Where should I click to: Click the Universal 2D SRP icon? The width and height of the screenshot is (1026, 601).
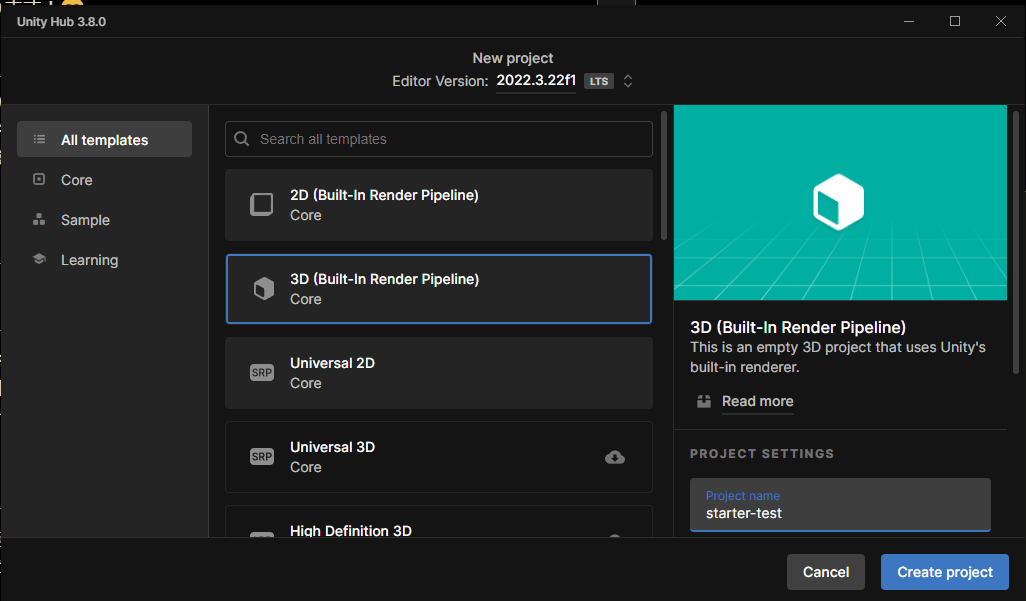click(x=261, y=373)
